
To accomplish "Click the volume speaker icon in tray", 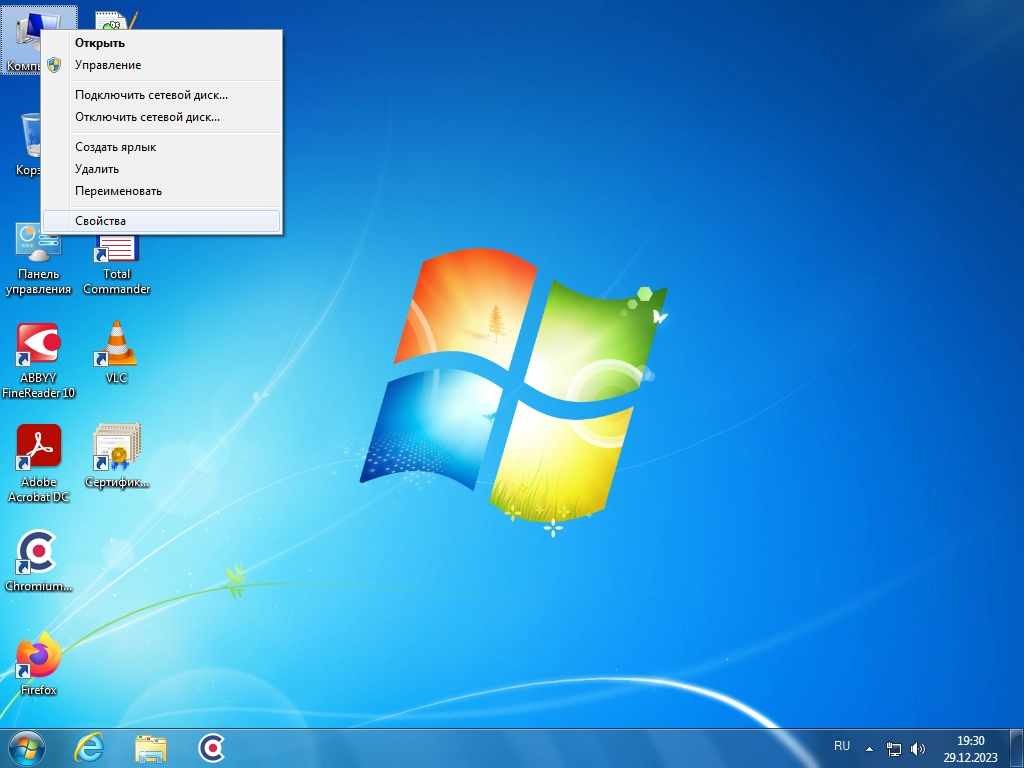I will coord(918,748).
